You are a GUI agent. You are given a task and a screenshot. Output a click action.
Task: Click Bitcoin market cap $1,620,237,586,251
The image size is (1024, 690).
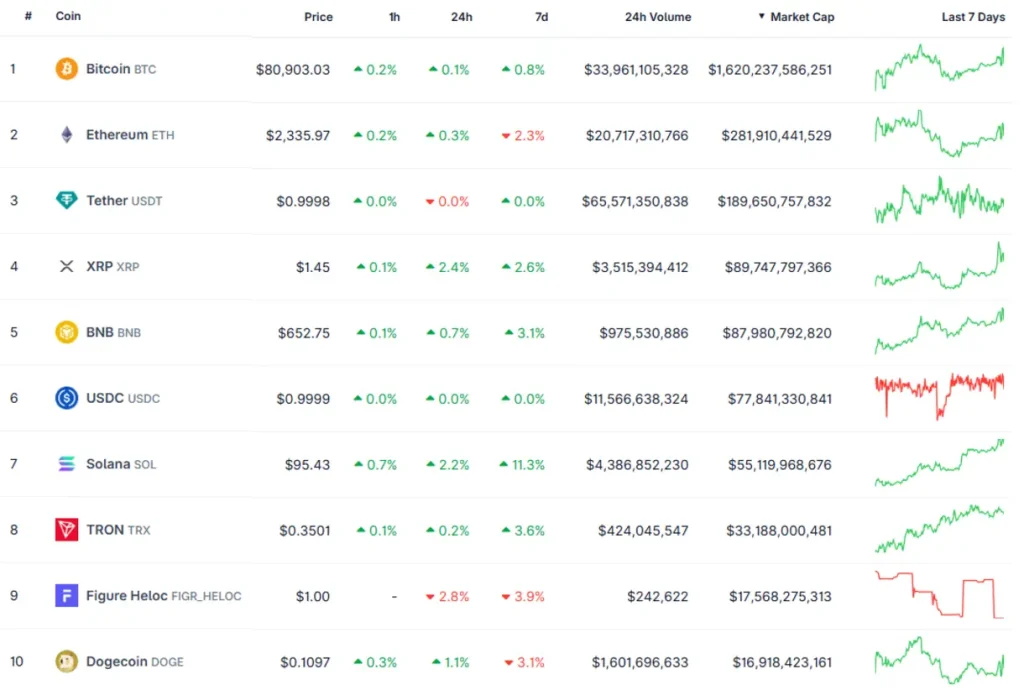(770, 70)
